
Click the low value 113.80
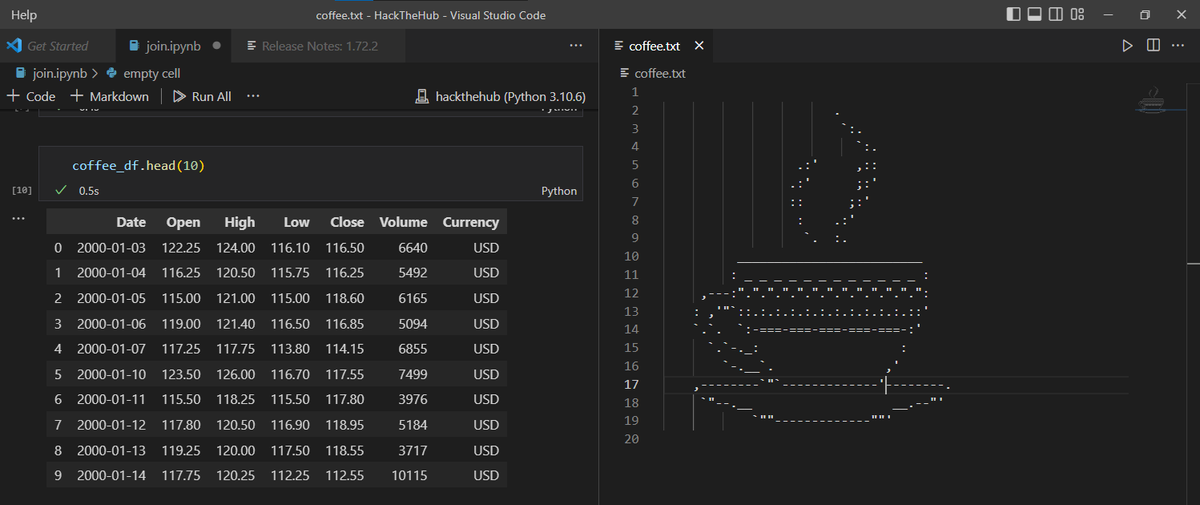pos(291,348)
